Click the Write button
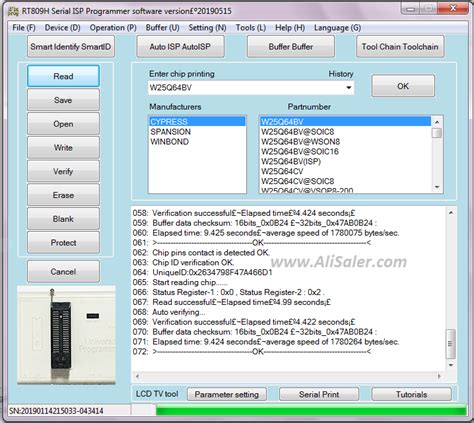This screenshot has width=474, height=423. 63,148
